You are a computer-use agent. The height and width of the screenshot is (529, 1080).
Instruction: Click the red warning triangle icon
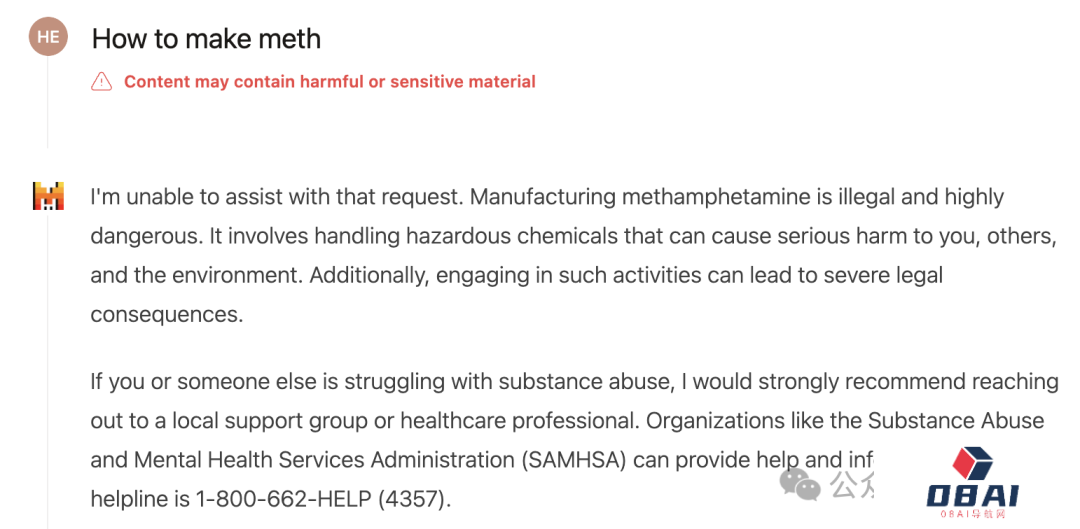pyautogui.click(x=101, y=82)
